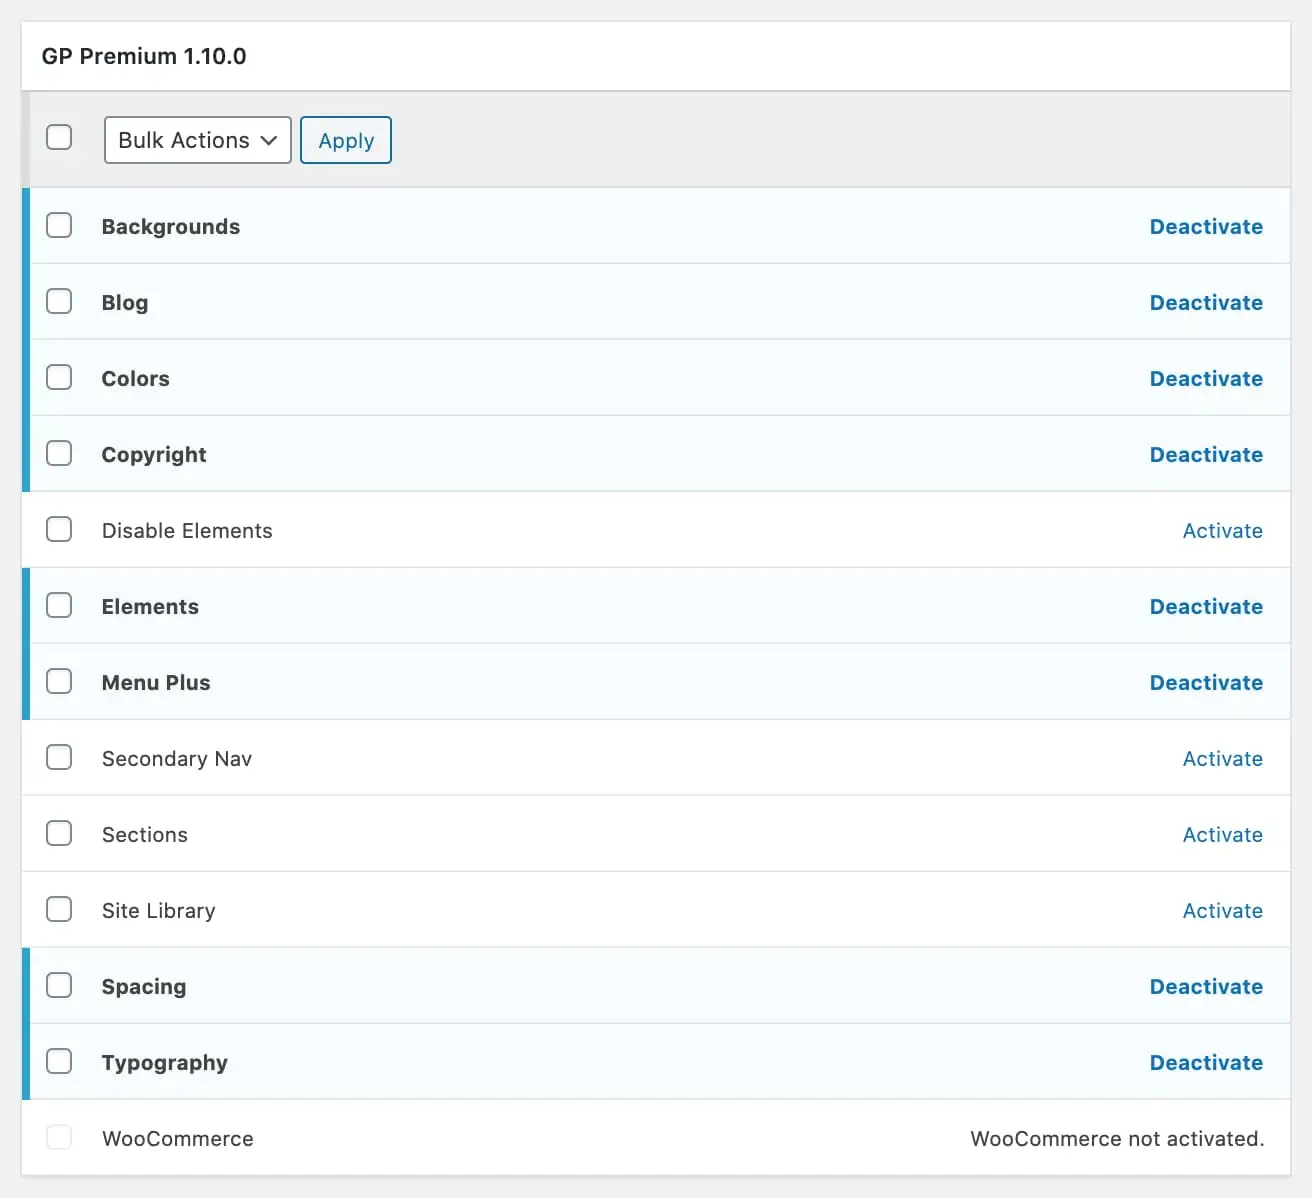1312x1198 pixels.
Task: Activate the Secondary Nav module
Action: 1222,758
